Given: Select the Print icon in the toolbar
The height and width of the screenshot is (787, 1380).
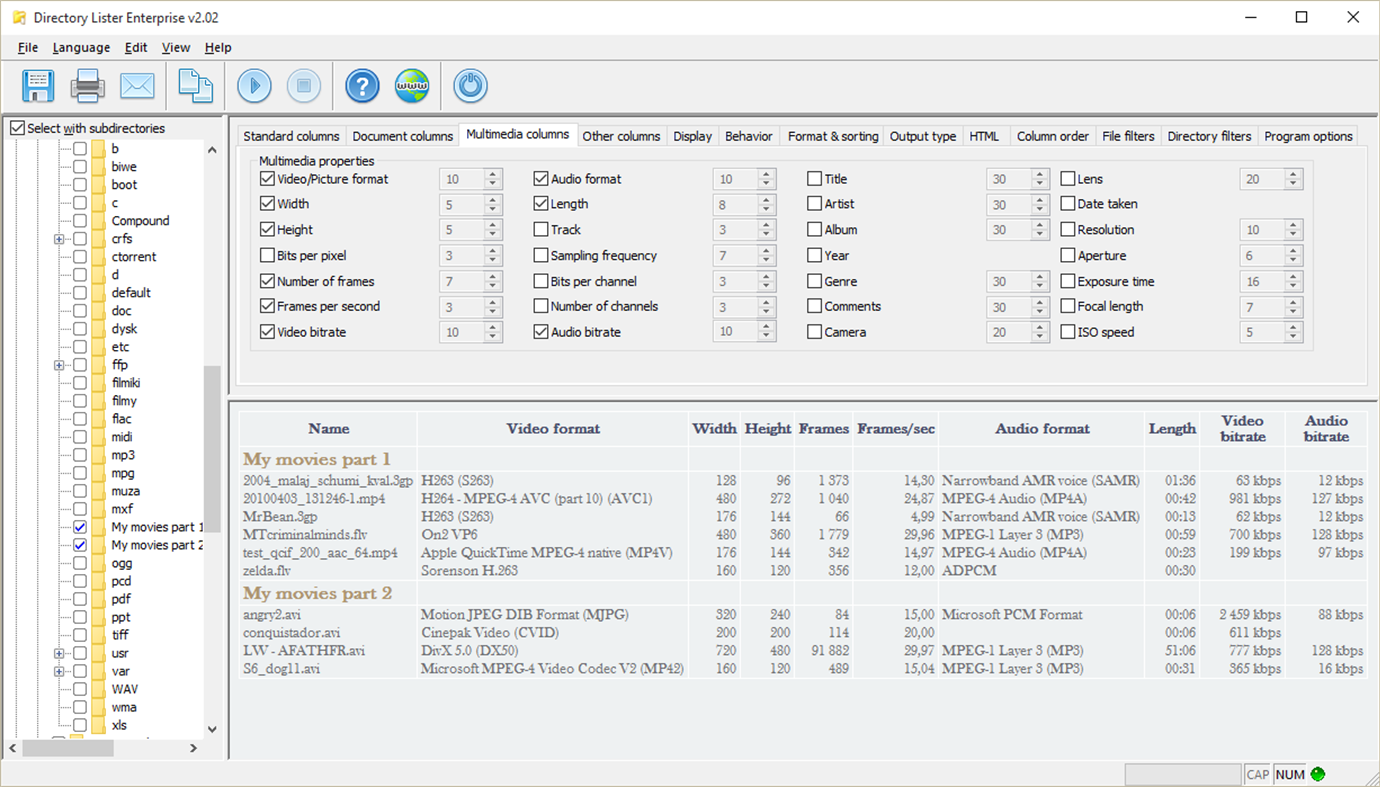Looking at the screenshot, I should point(87,86).
